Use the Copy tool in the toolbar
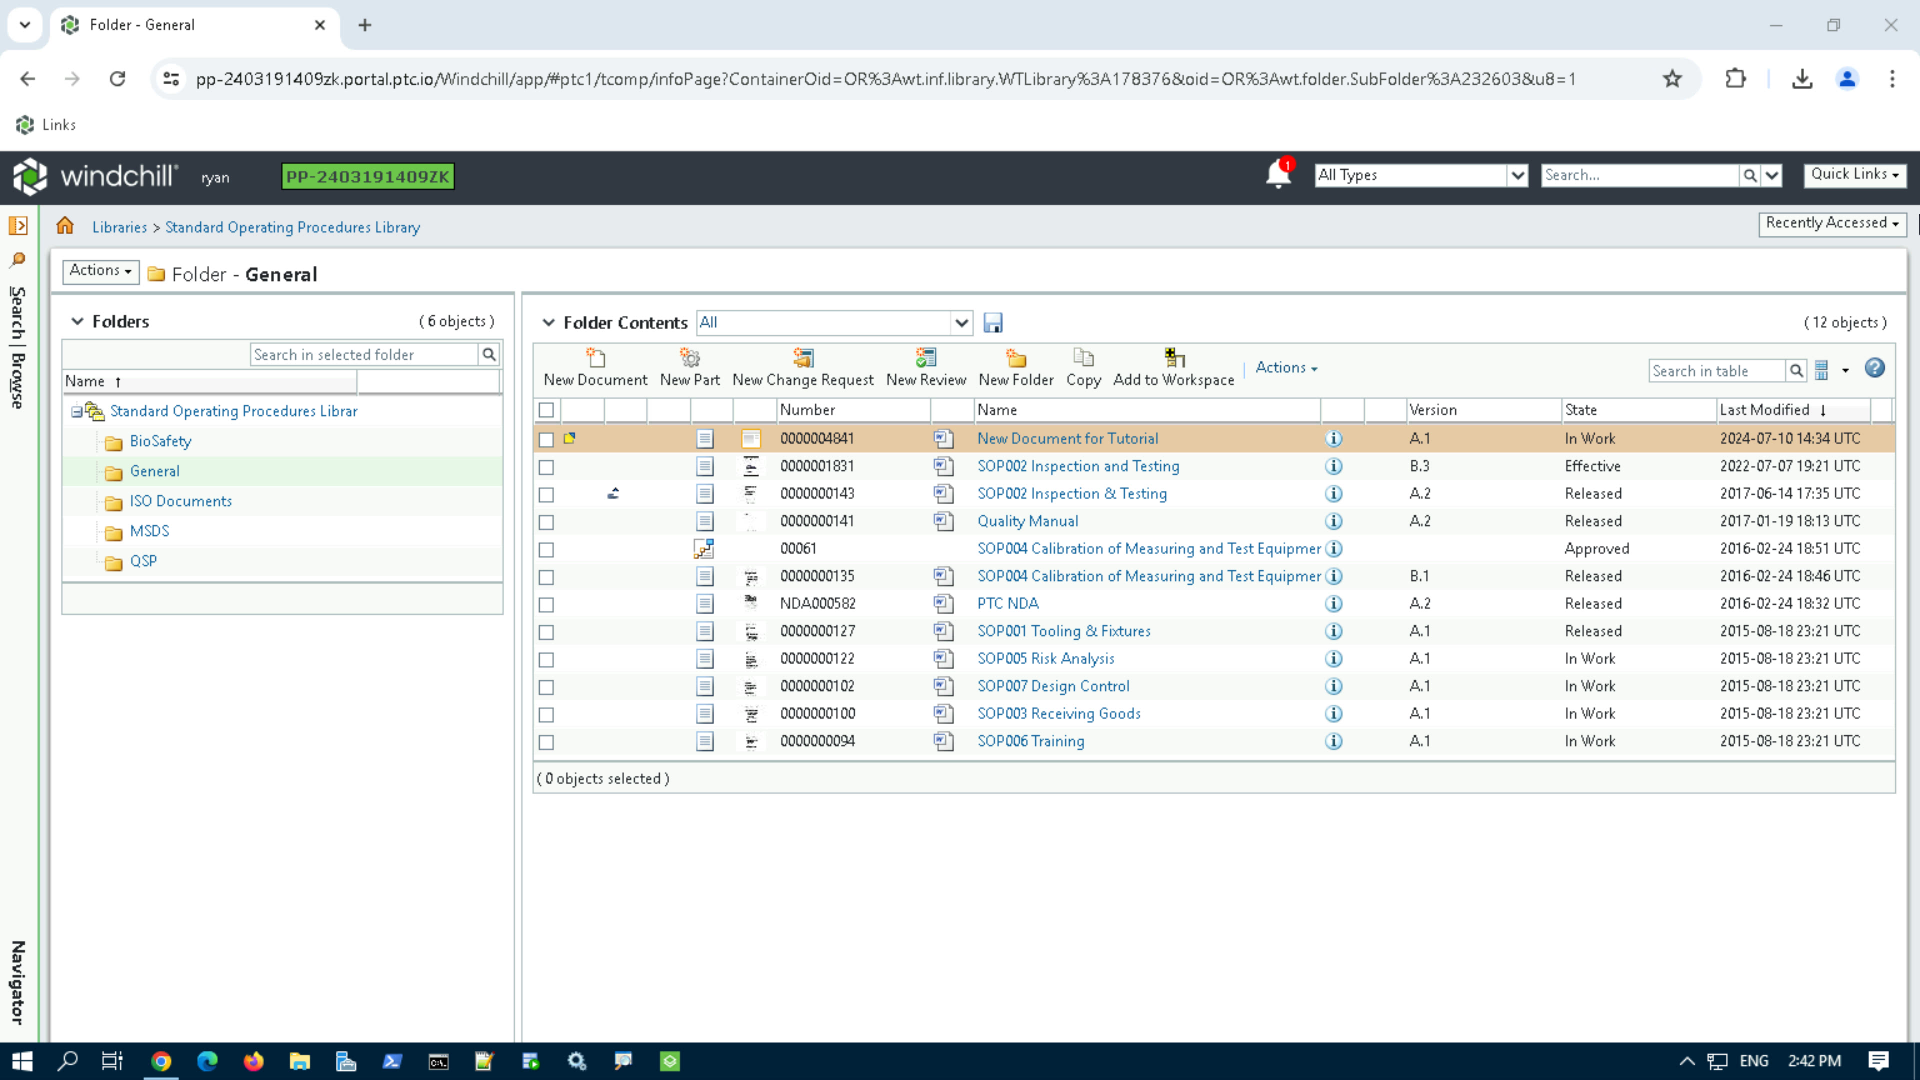The width and height of the screenshot is (1920, 1080). (1083, 367)
